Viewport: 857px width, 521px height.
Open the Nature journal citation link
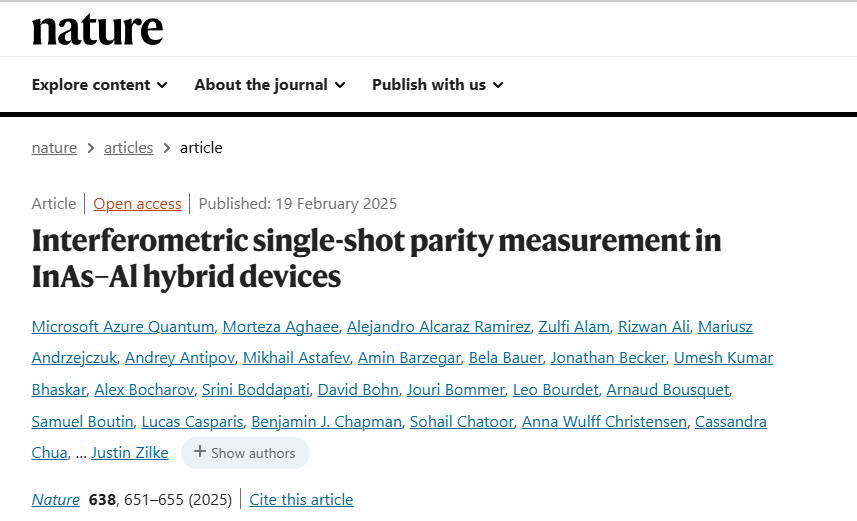tap(56, 500)
